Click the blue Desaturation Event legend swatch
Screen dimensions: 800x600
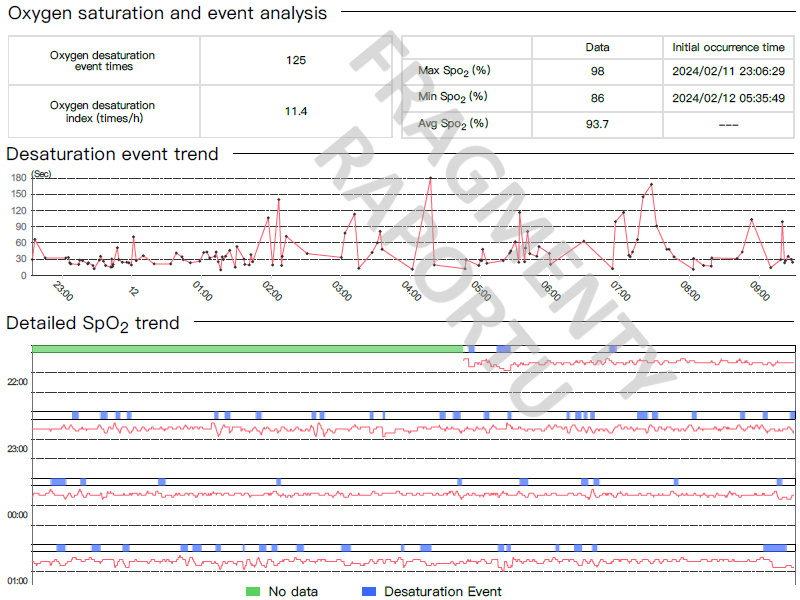click(x=367, y=591)
